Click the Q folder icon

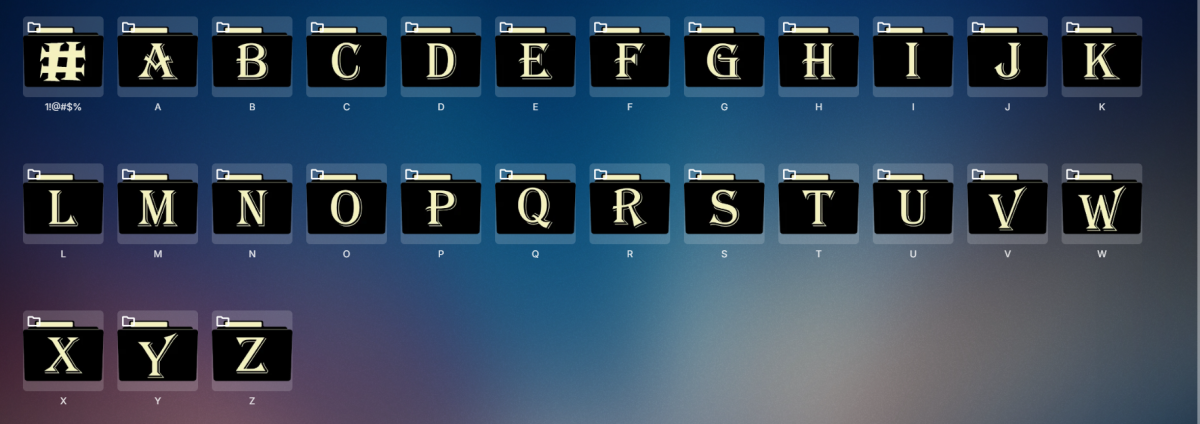pyautogui.click(x=536, y=204)
